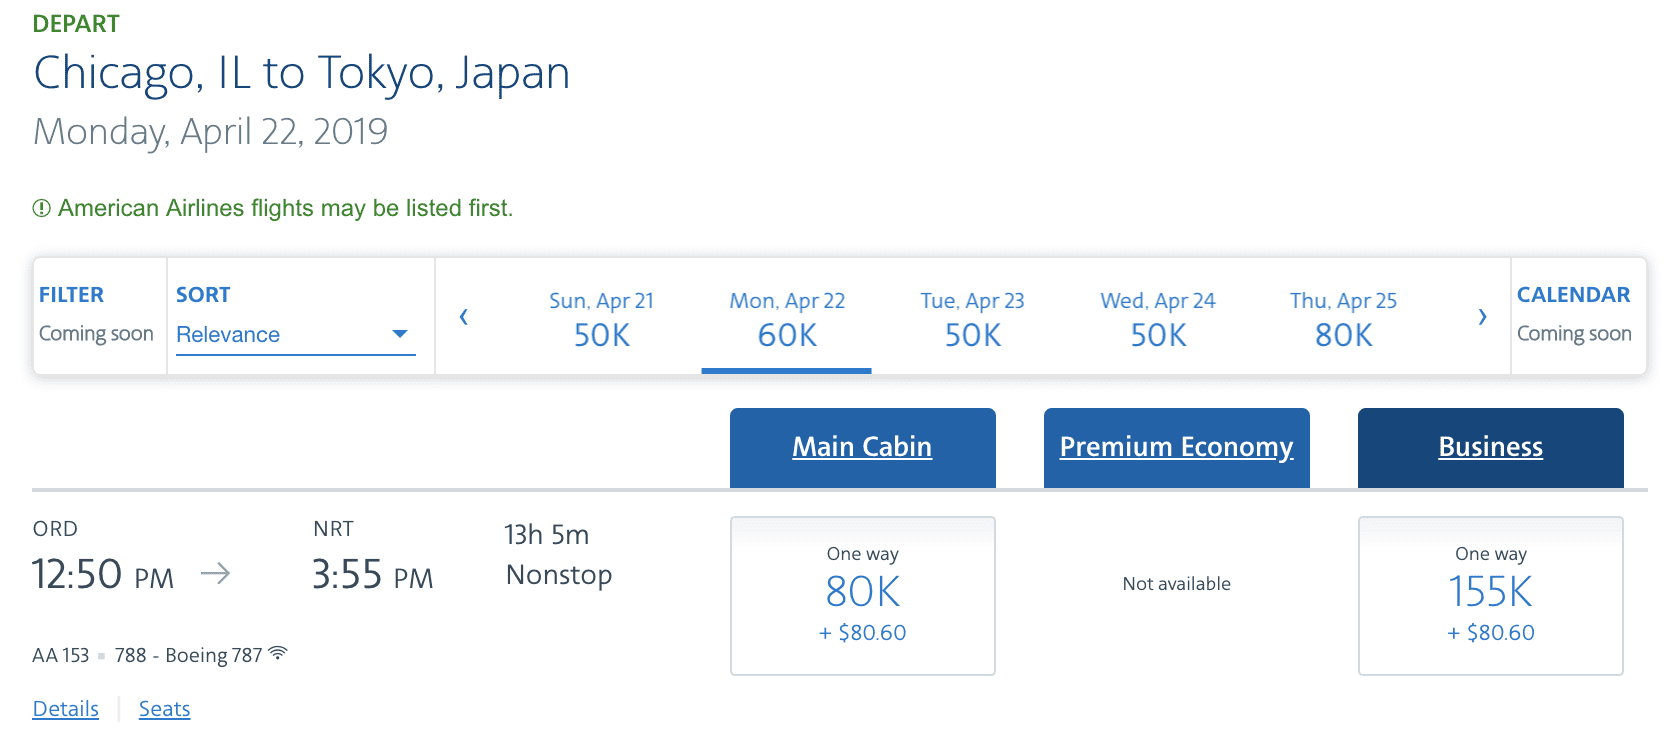Click the AA 153 flight number

click(61, 655)
